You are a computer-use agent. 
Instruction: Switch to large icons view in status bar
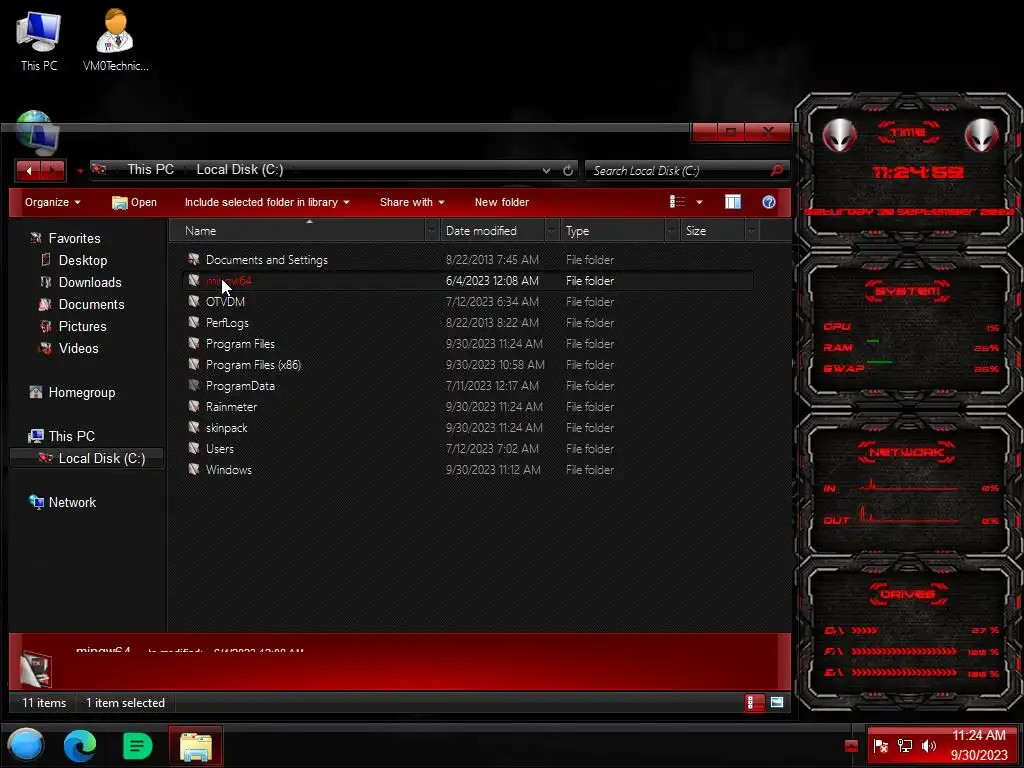[776, 703]
